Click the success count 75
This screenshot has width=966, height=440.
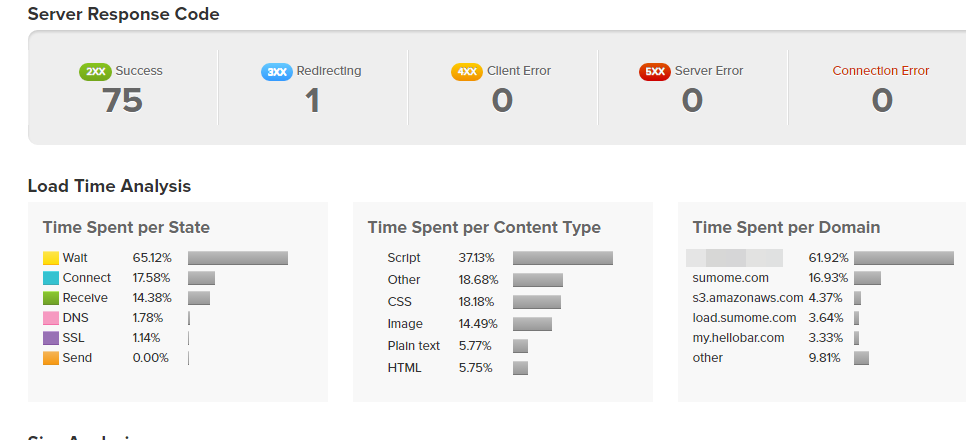tap(122, 100)
